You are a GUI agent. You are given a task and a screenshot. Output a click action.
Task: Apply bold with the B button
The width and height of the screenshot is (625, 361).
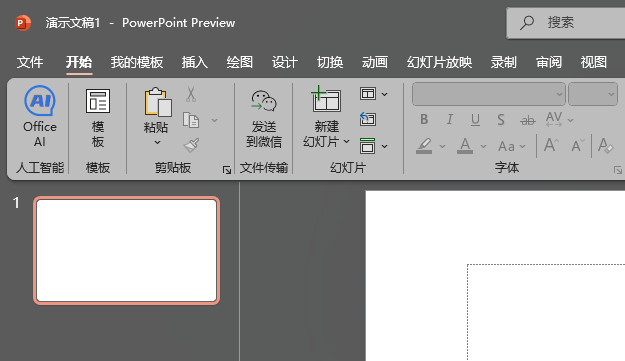pyautogui.click(x=424, y=120)
